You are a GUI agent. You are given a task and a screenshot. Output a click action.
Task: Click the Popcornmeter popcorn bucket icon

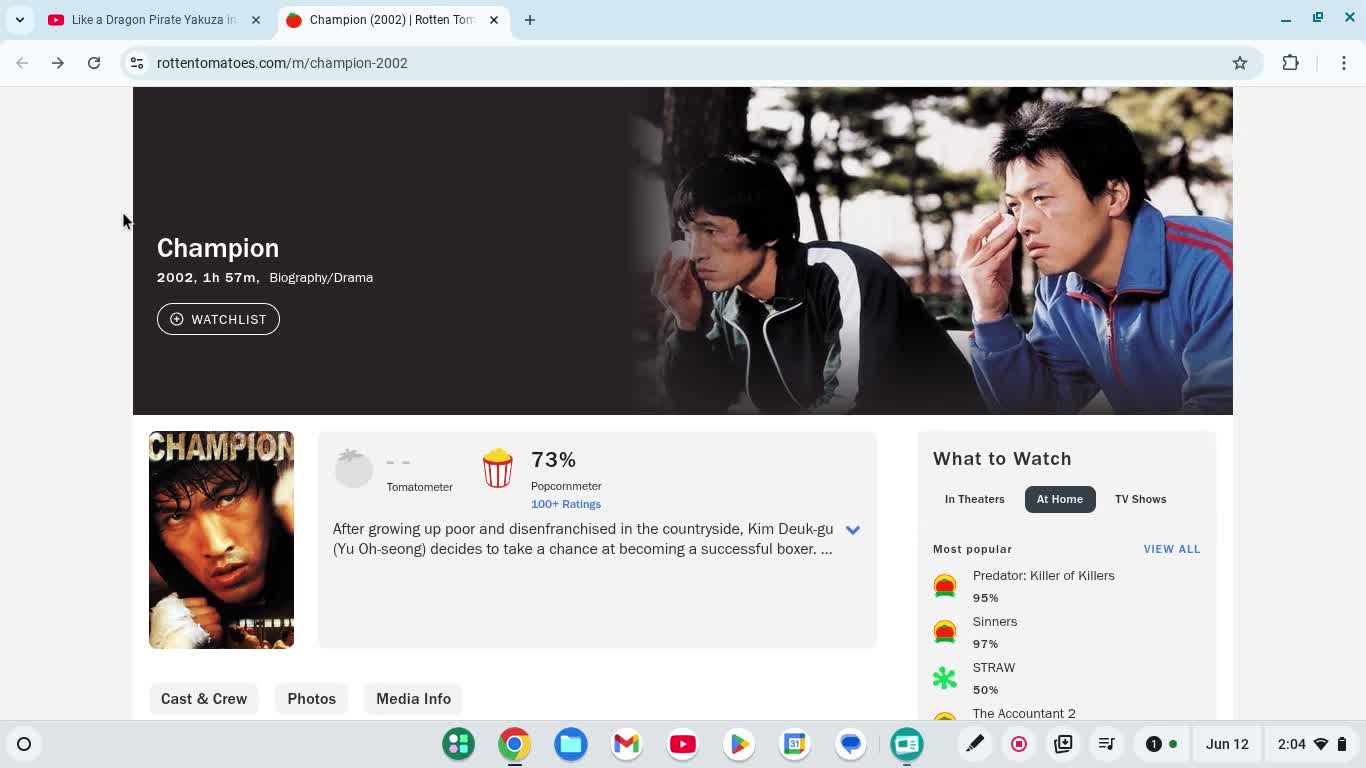click(497, 468)
